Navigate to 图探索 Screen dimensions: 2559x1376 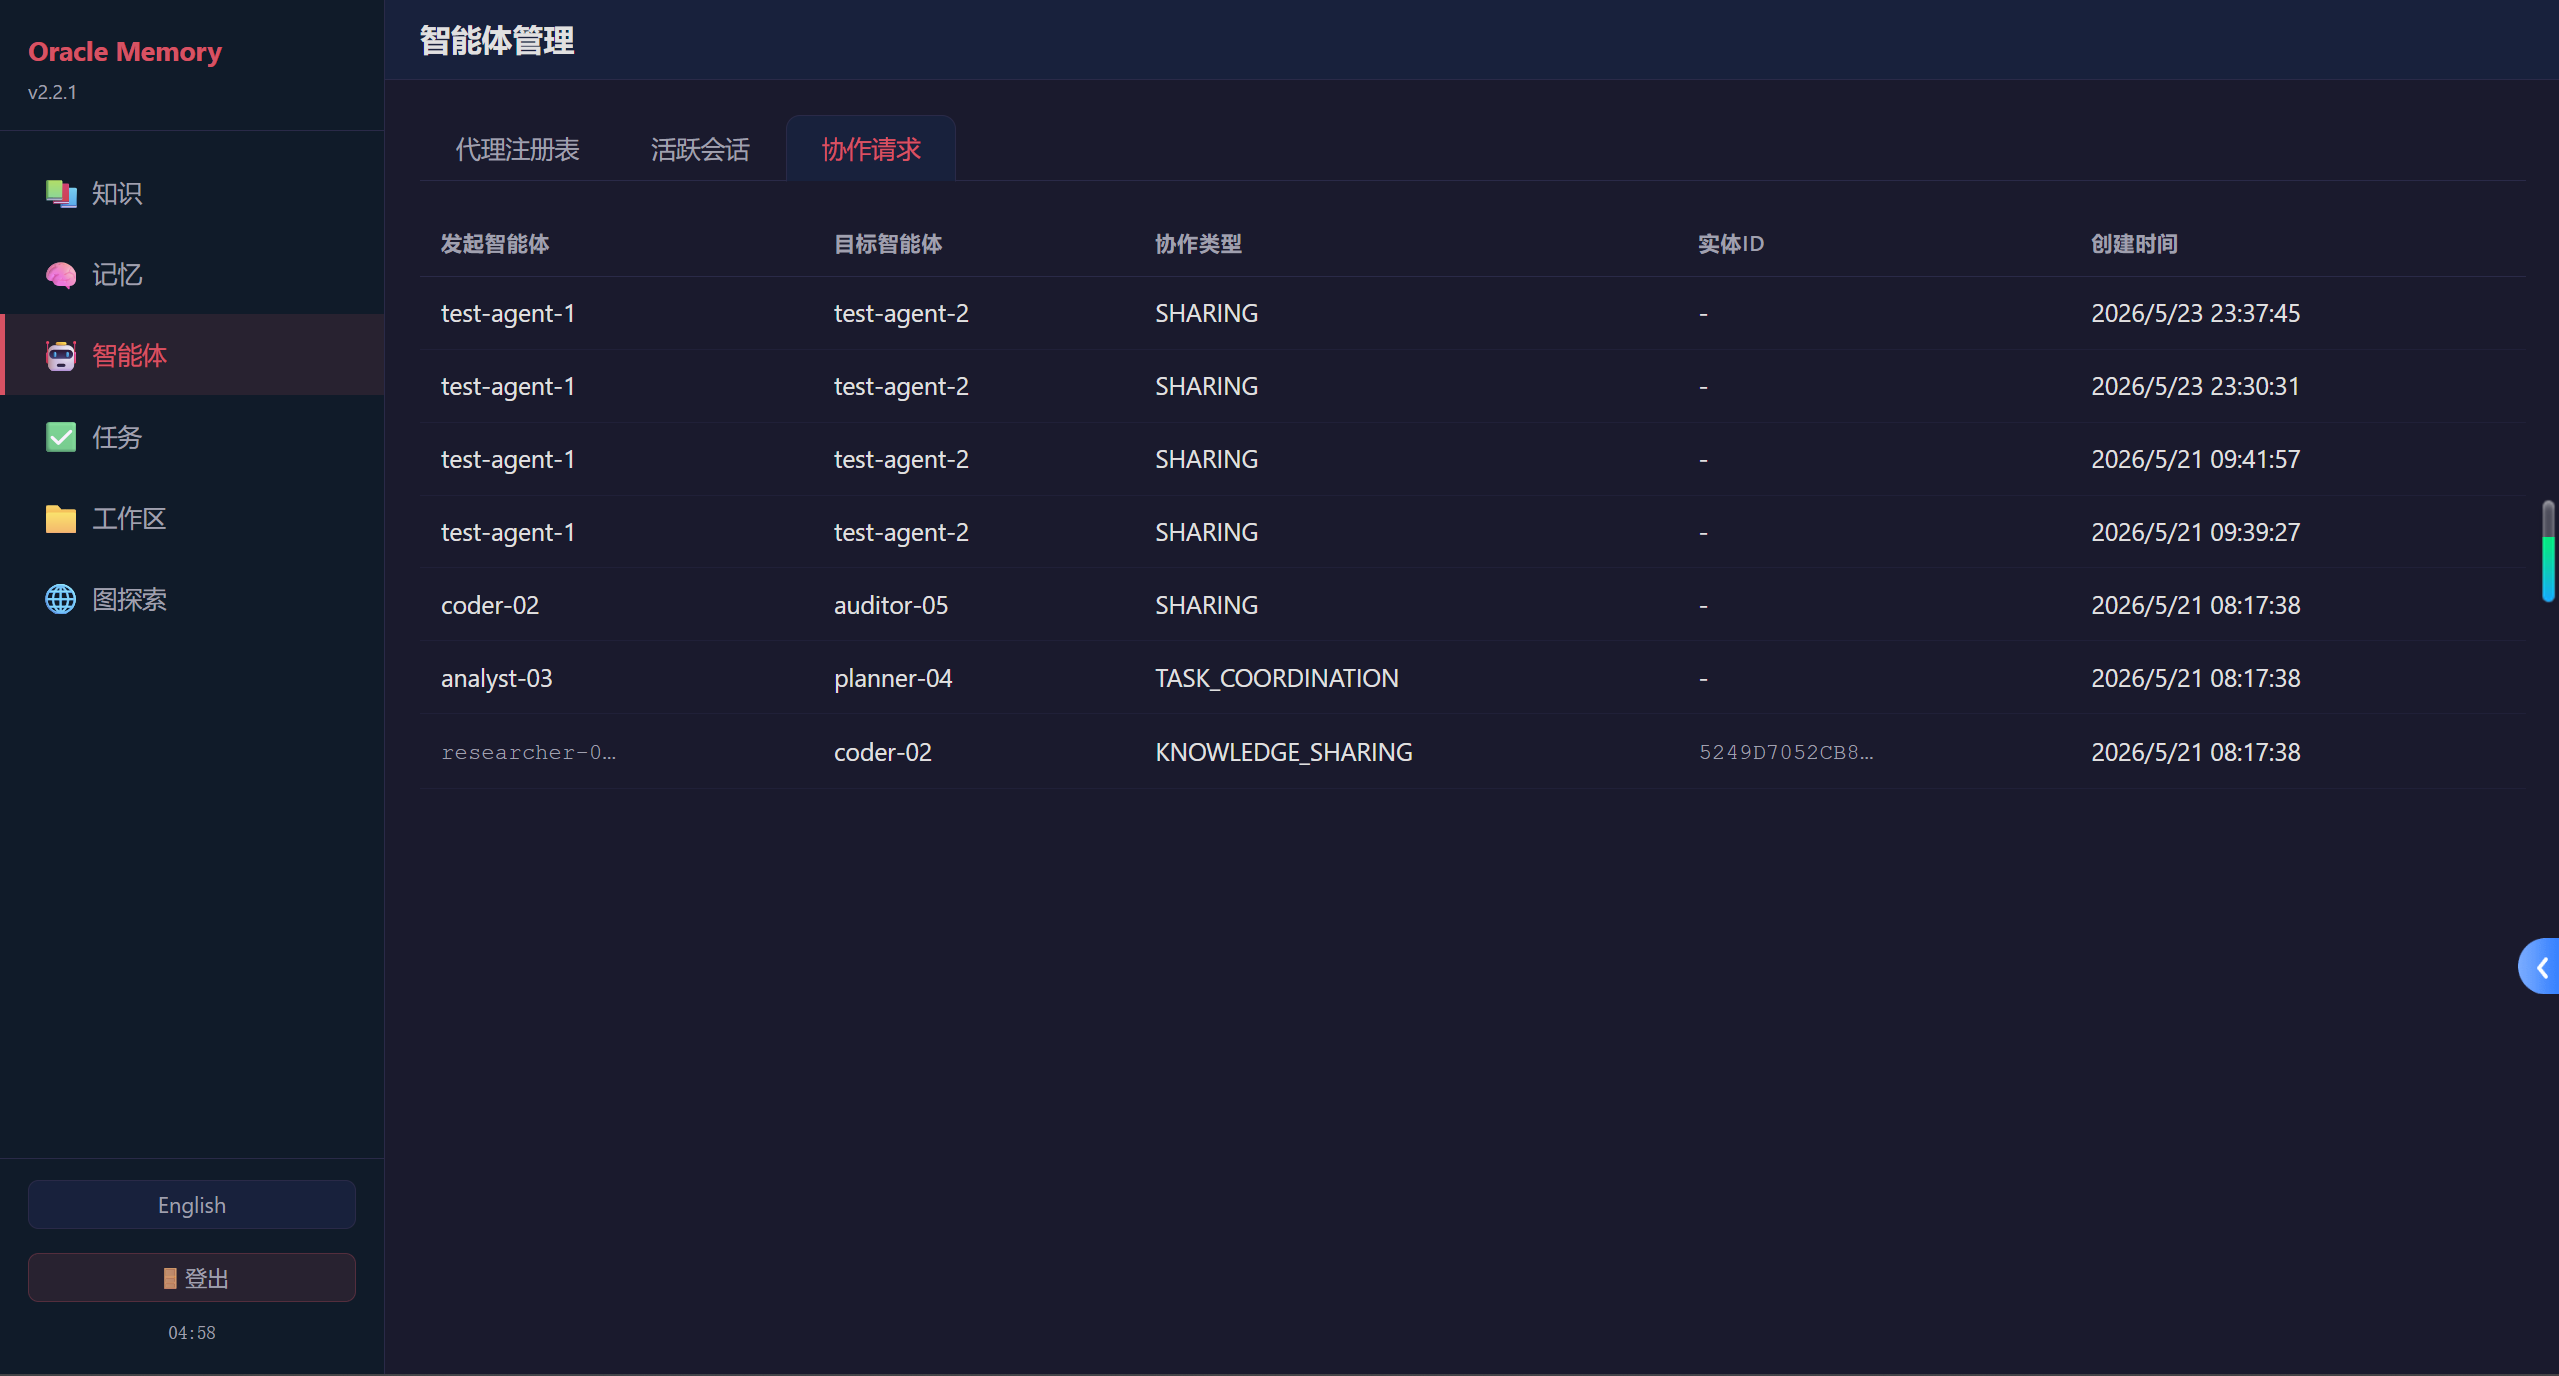click(x=192, y=600)
